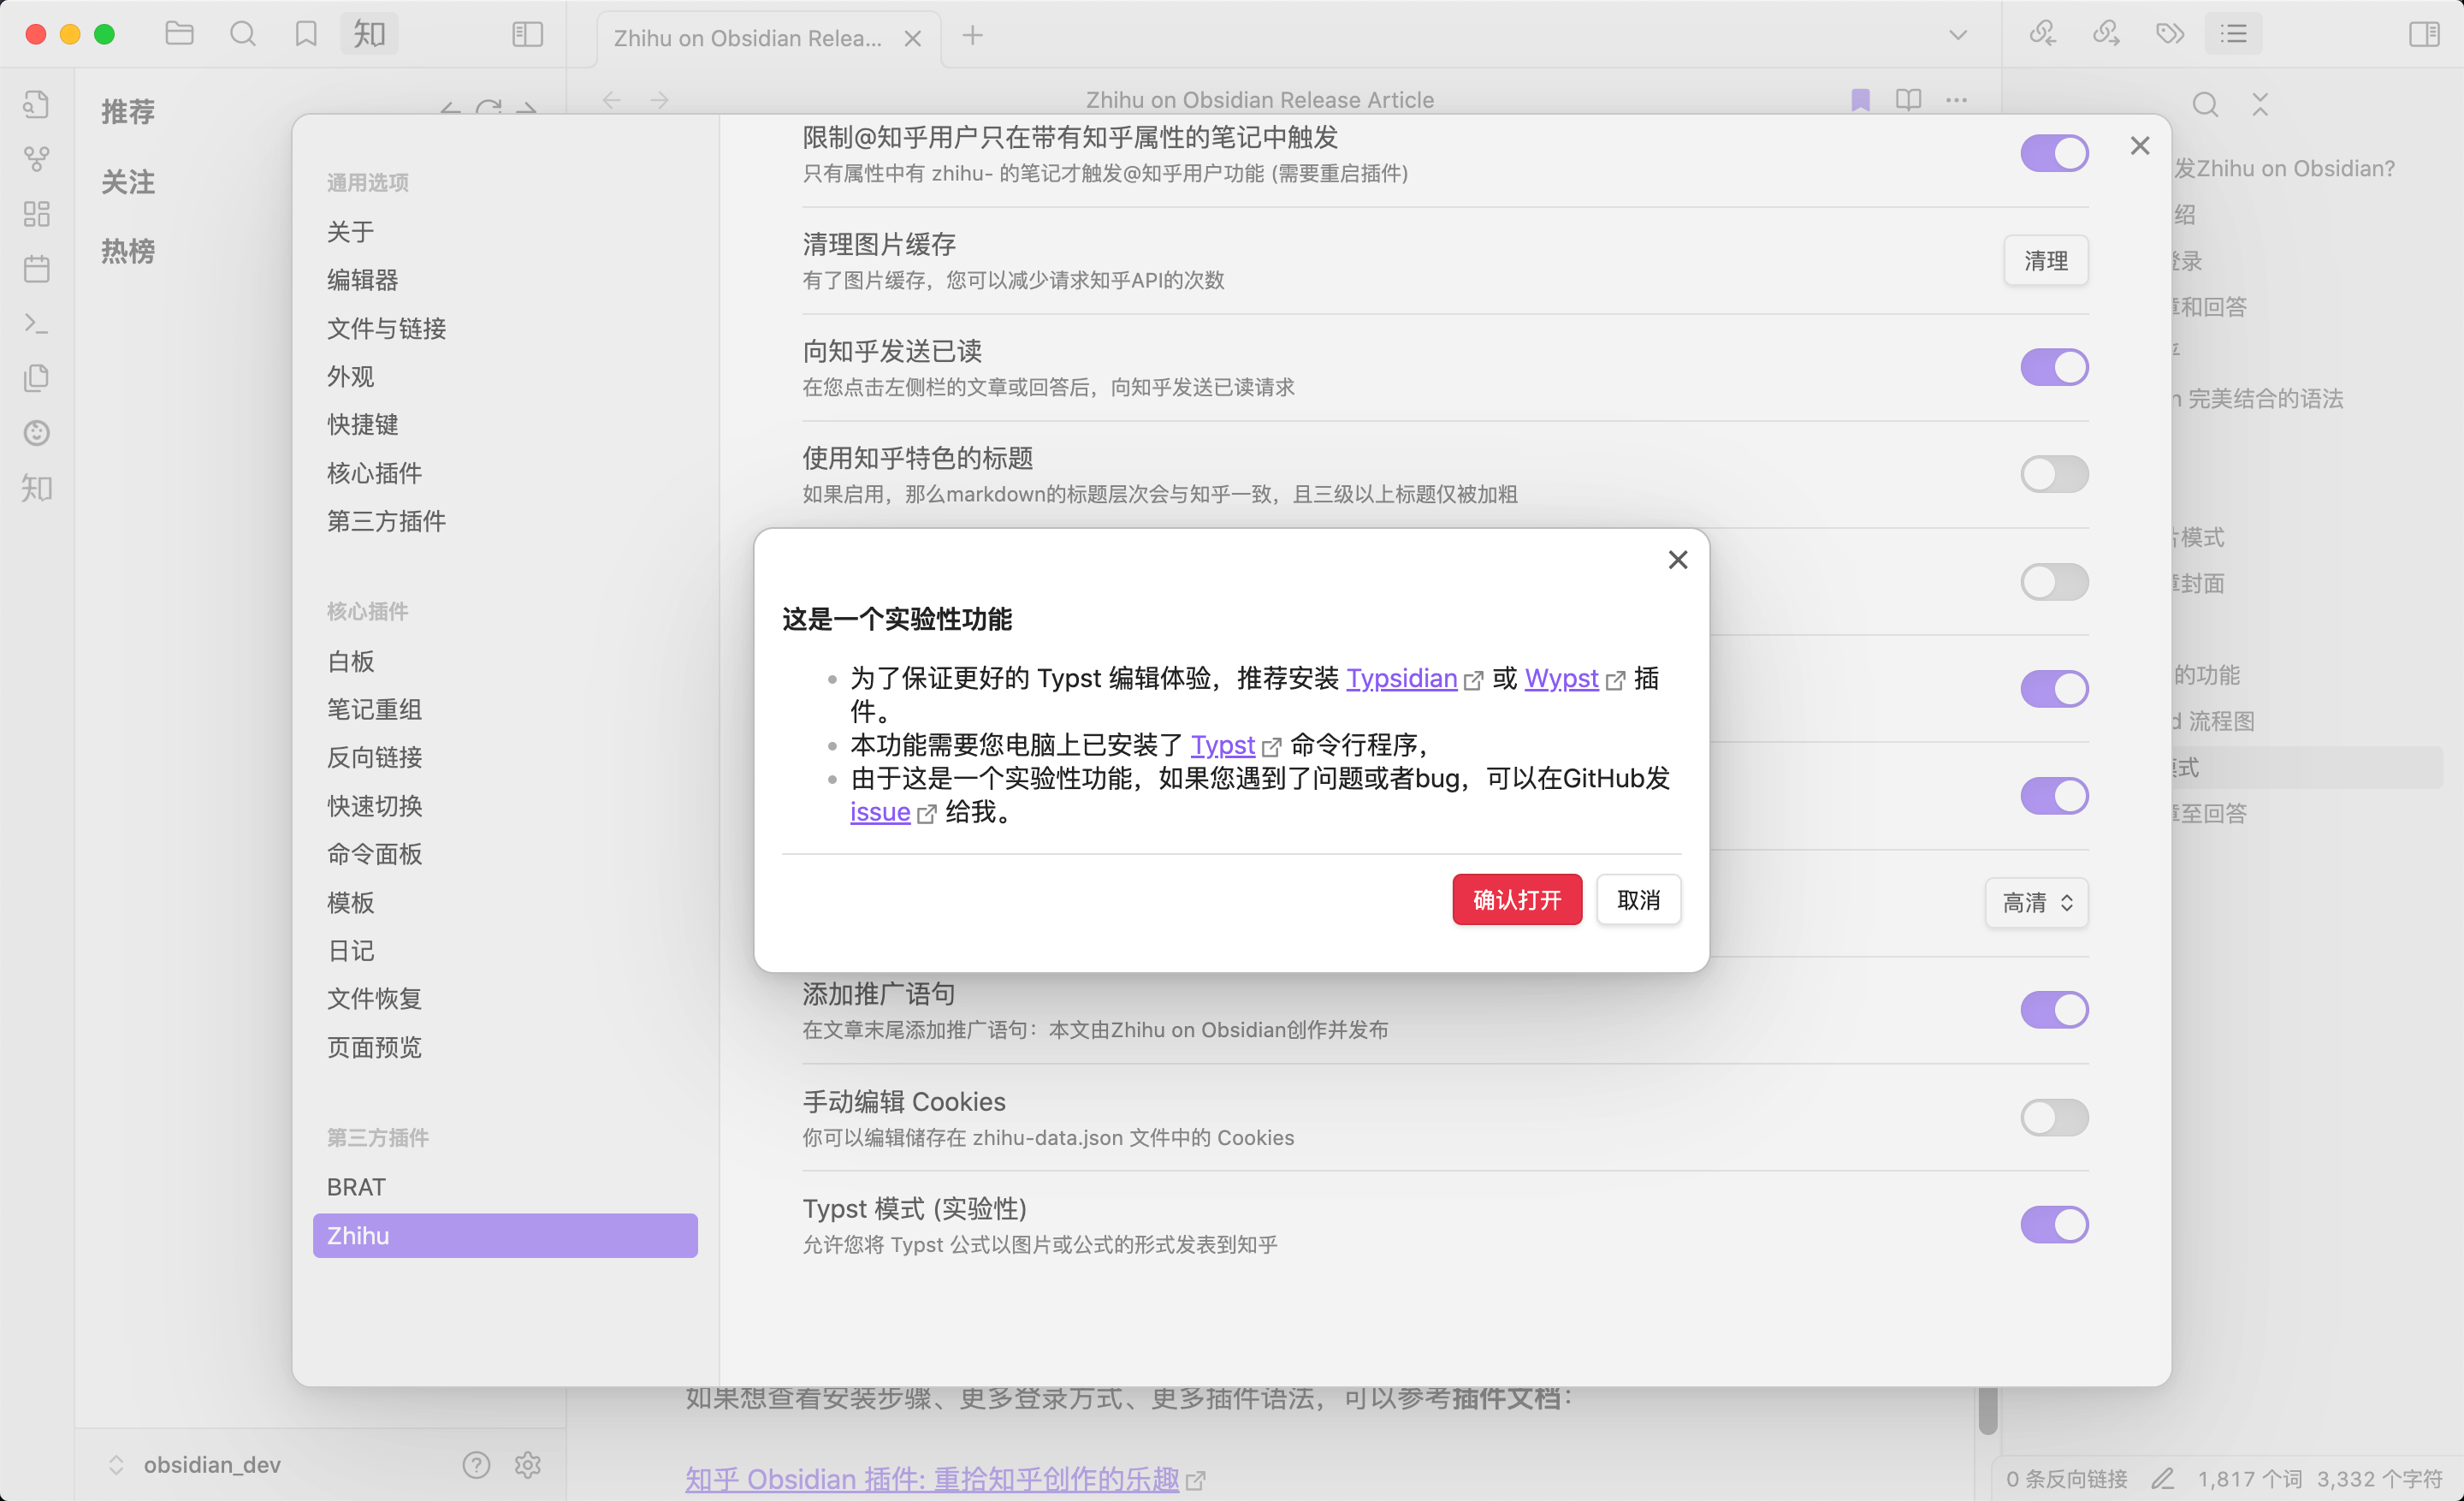Disable the 向知乎发送已读 toggle

click(2055, 367)
